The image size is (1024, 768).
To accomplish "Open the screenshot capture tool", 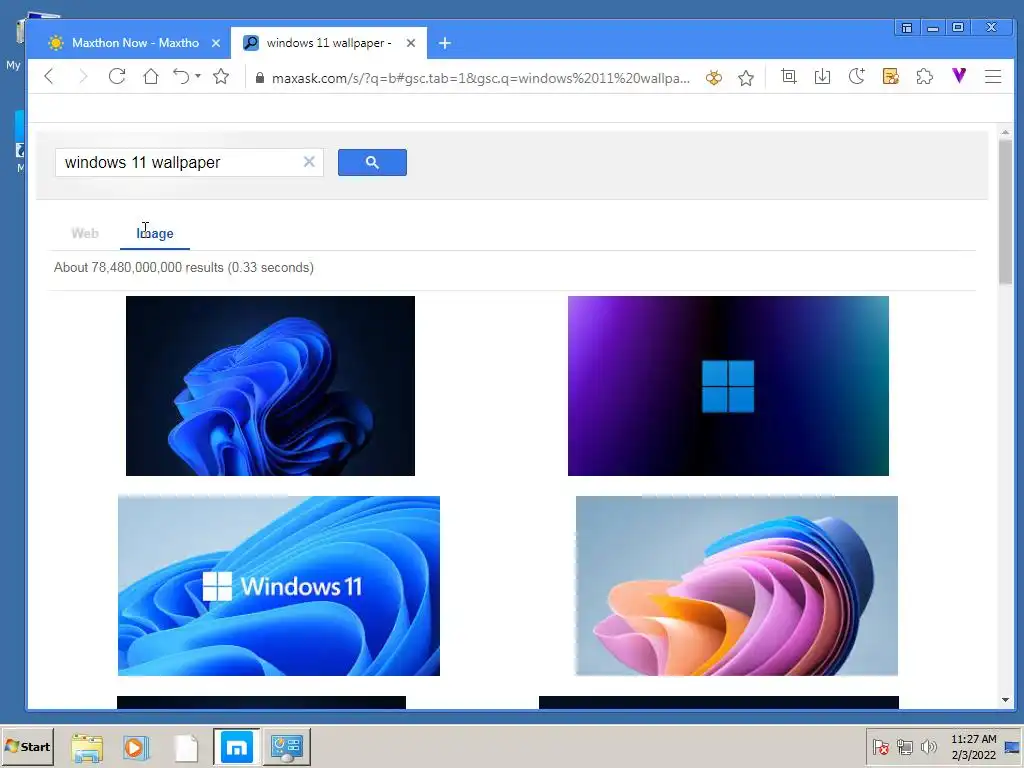I will [x=789, y=76].
